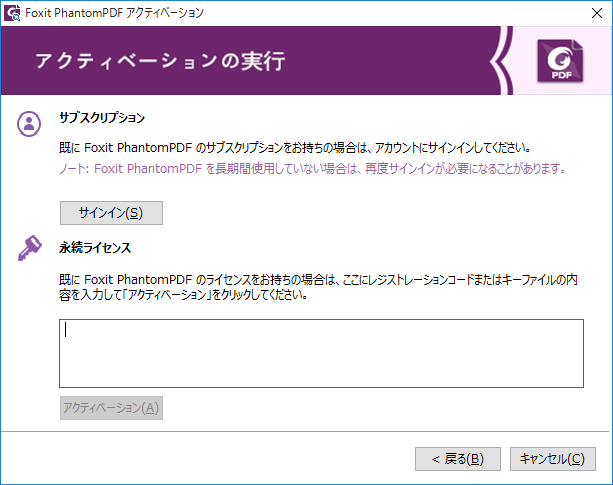Screen dimensions: 613x485
Task: Click the purple ノート sign-in note text
Action: 312,169
